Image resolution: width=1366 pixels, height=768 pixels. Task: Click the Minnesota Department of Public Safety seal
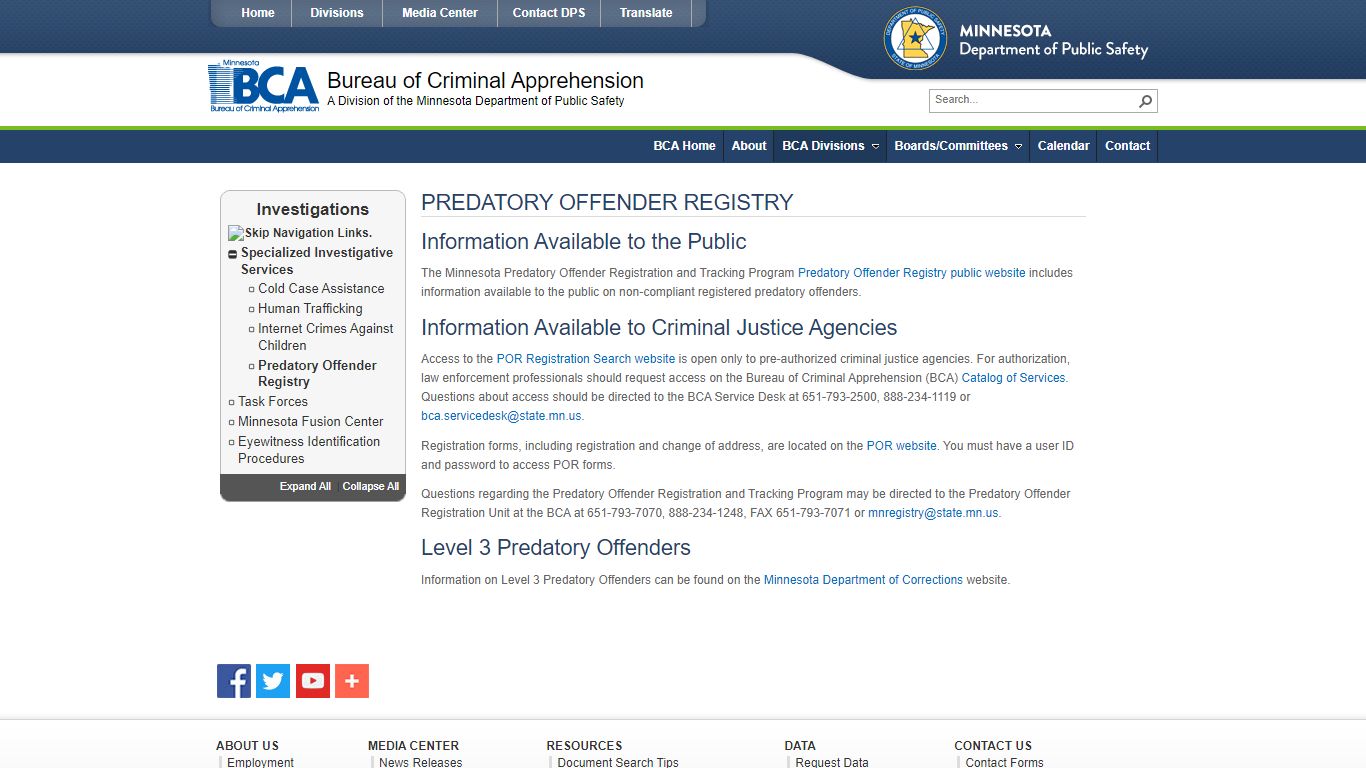[915, 38]
